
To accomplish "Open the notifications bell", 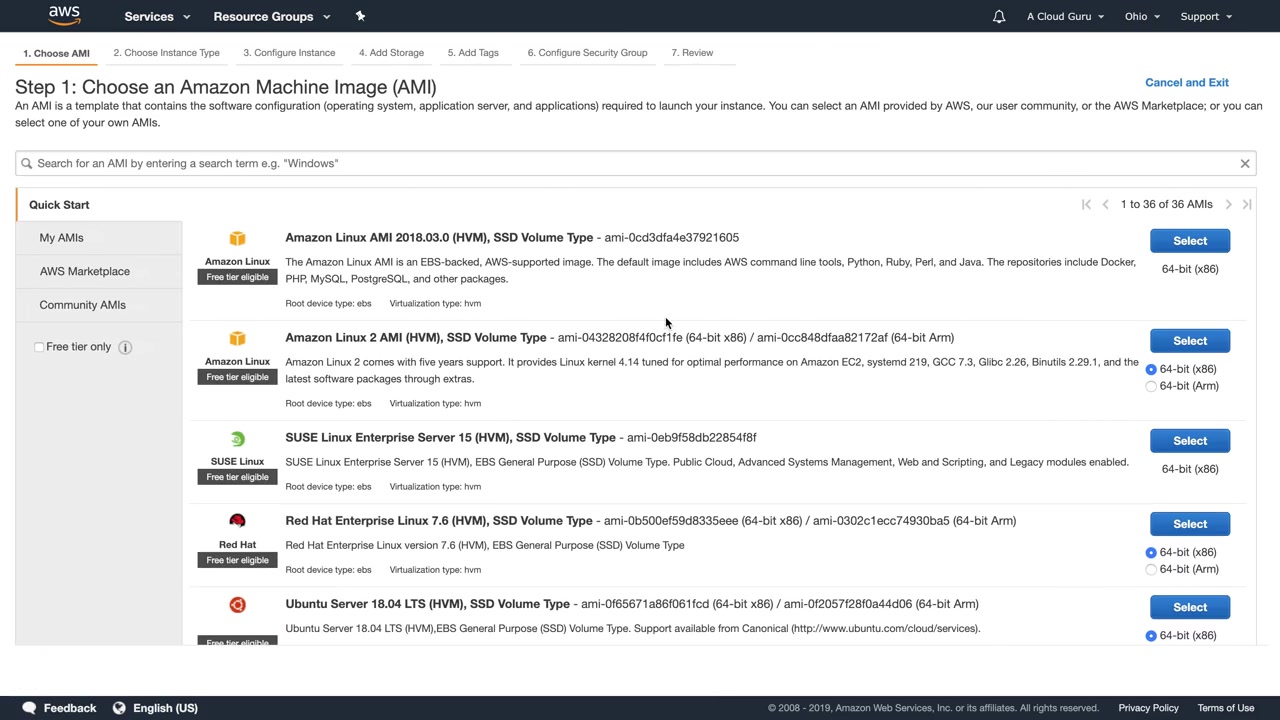I will pos(999,16).
